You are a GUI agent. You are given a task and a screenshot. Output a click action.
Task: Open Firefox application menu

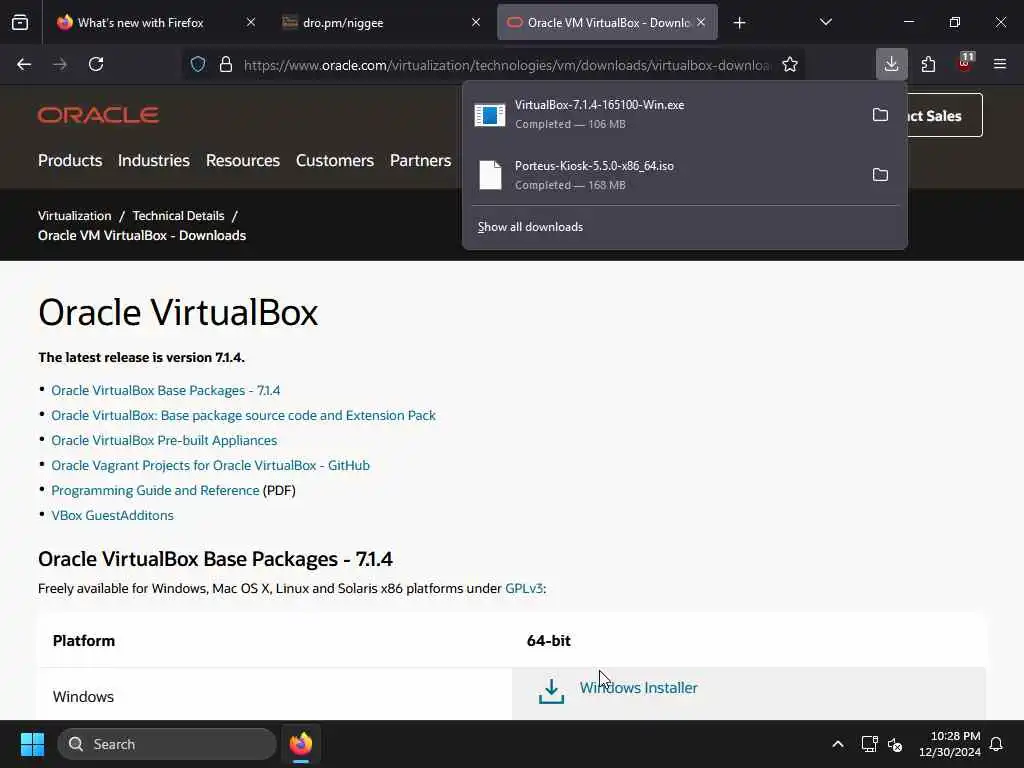point(1000,64)
